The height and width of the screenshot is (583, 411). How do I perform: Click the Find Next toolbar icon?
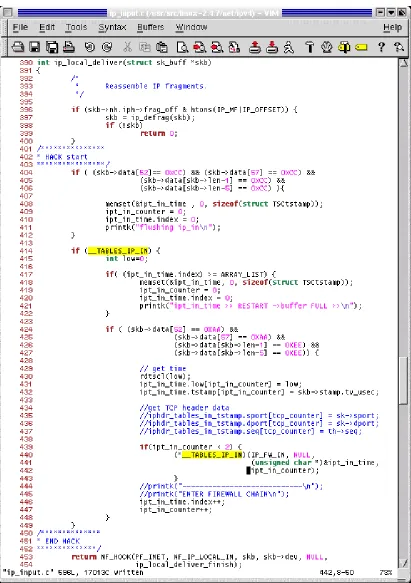199,47
